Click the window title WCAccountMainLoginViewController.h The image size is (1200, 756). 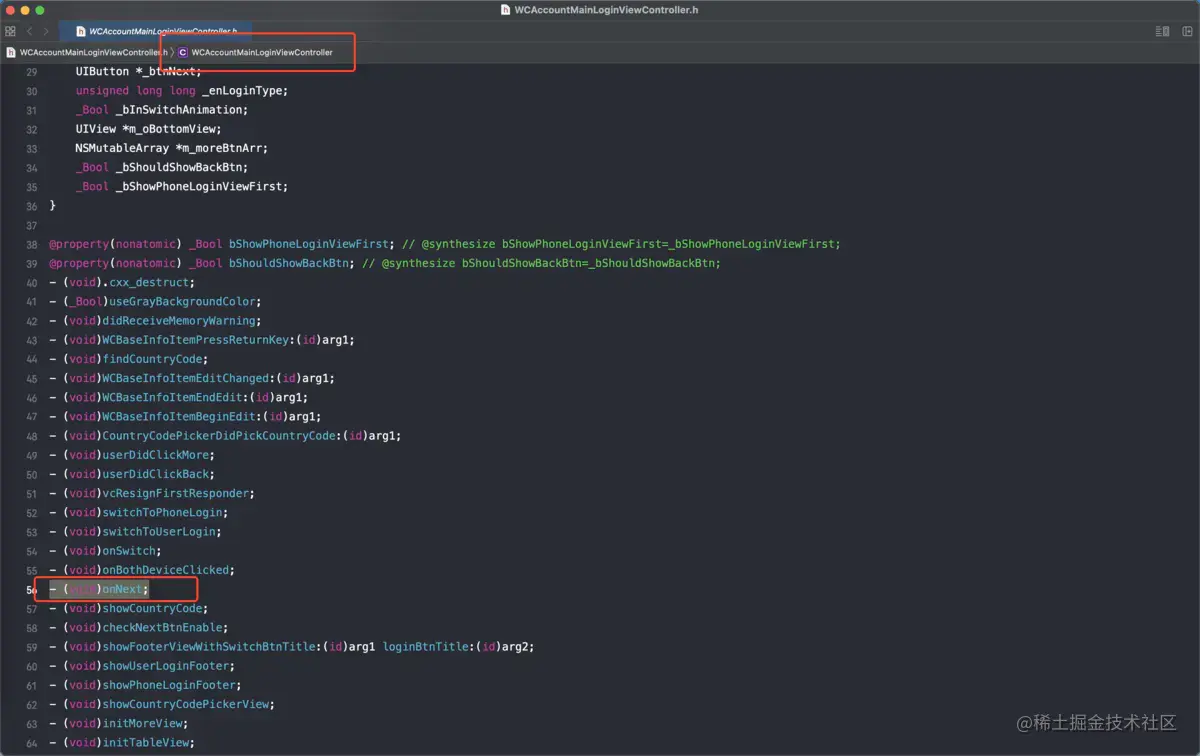606,10
